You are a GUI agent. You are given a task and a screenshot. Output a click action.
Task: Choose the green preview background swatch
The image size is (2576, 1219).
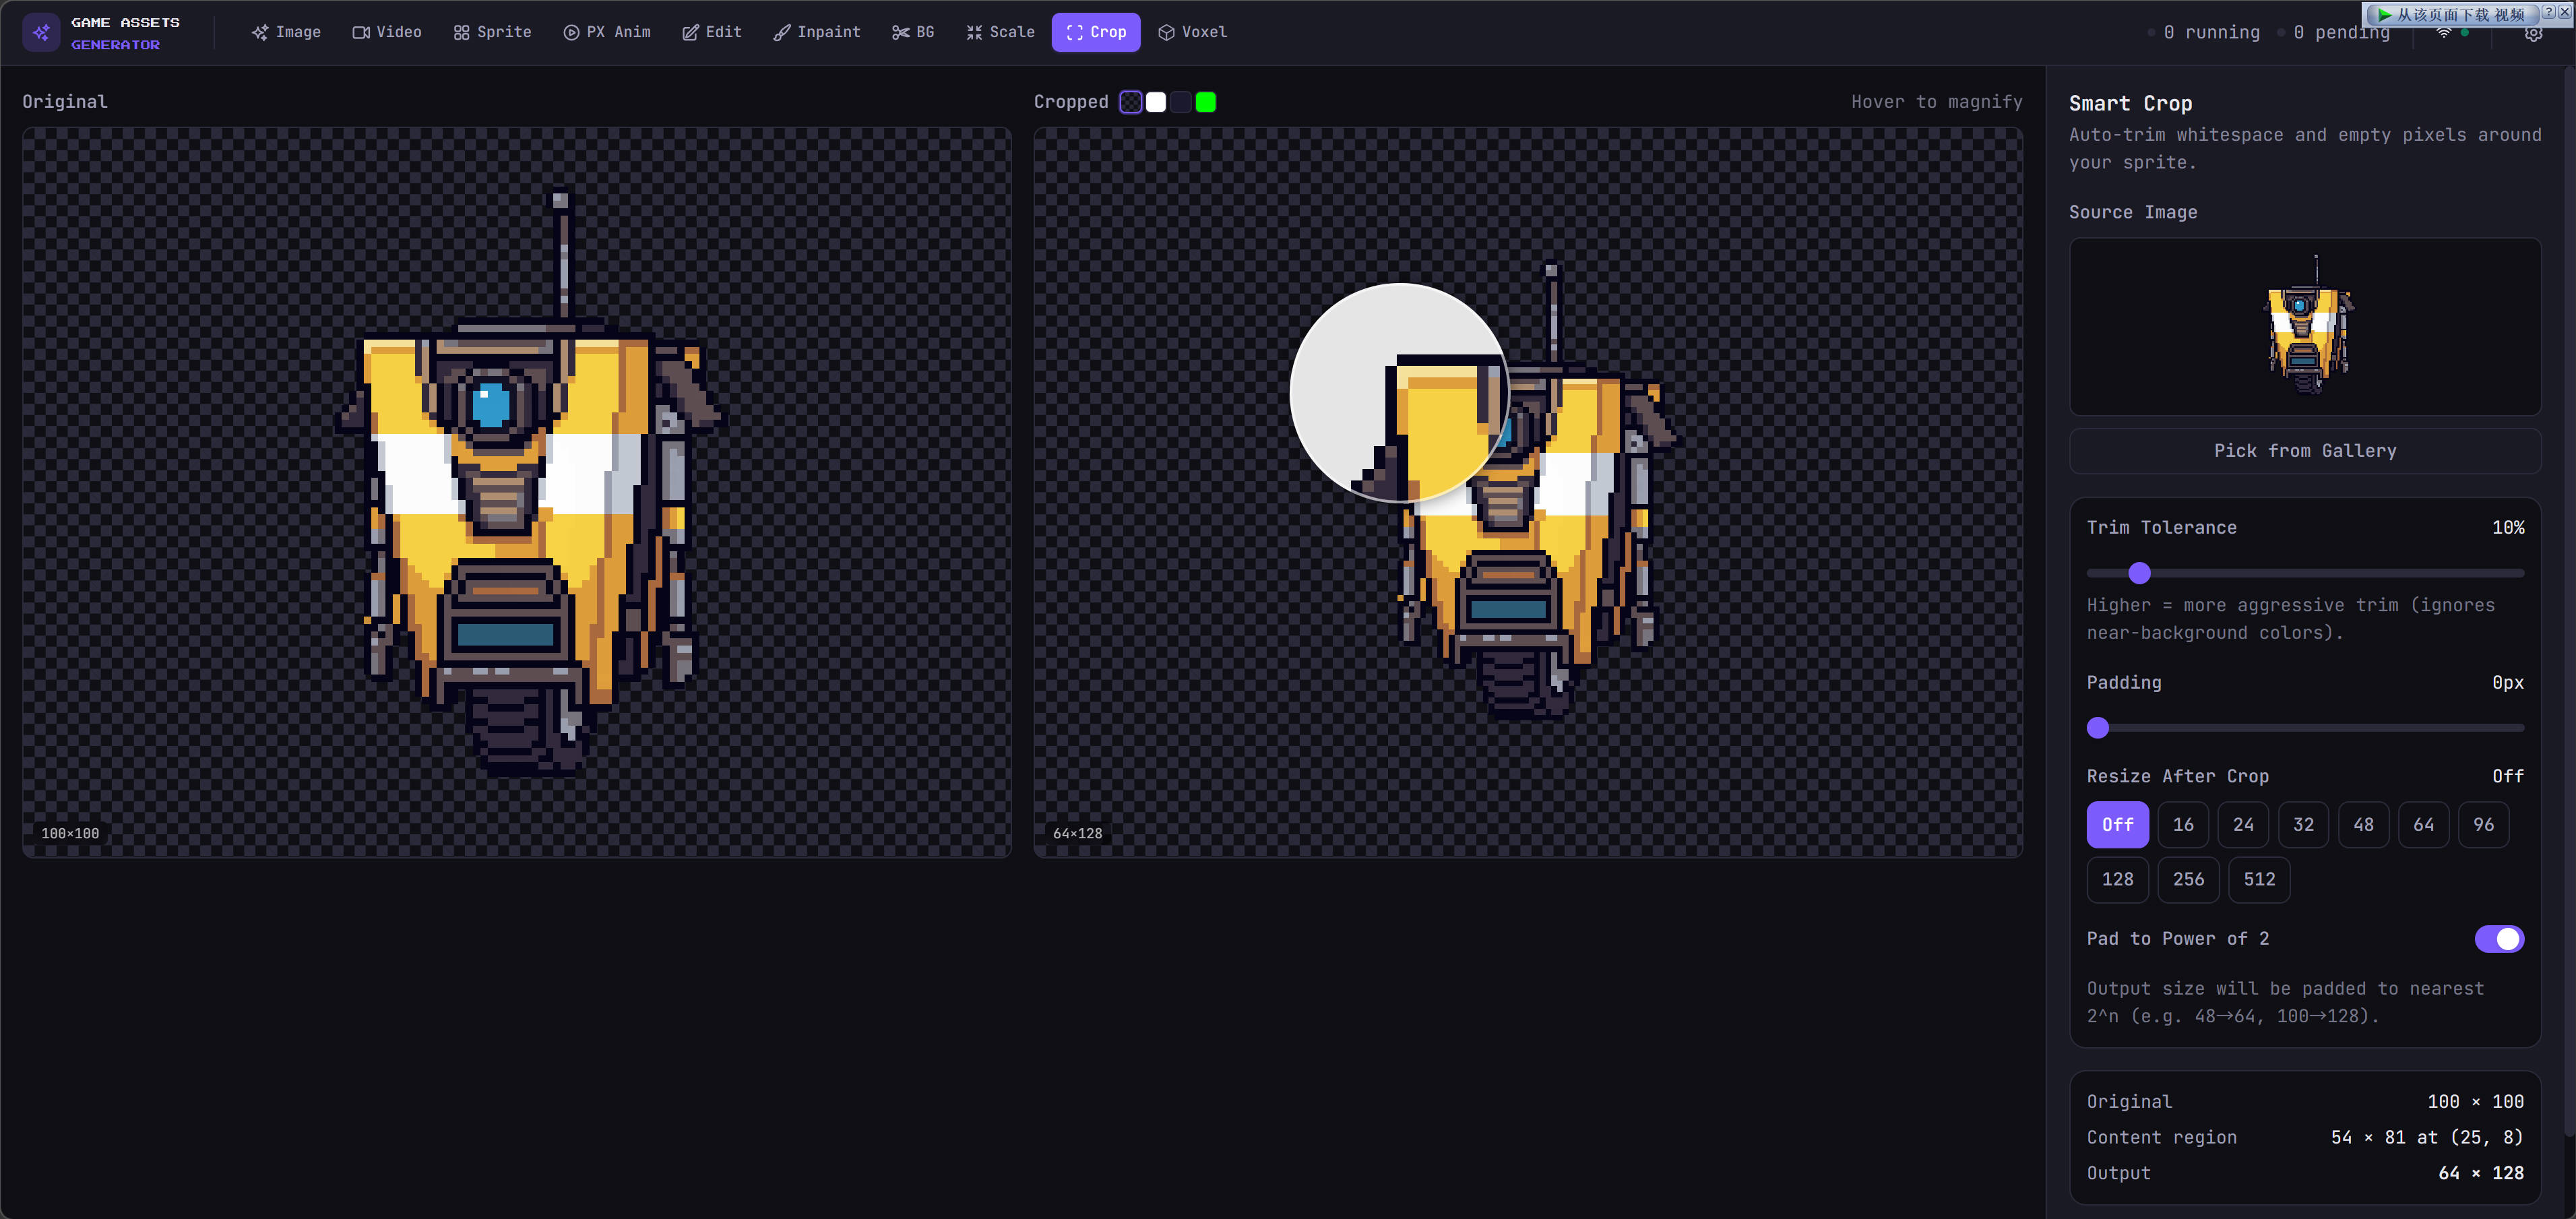pos(1205,102)
